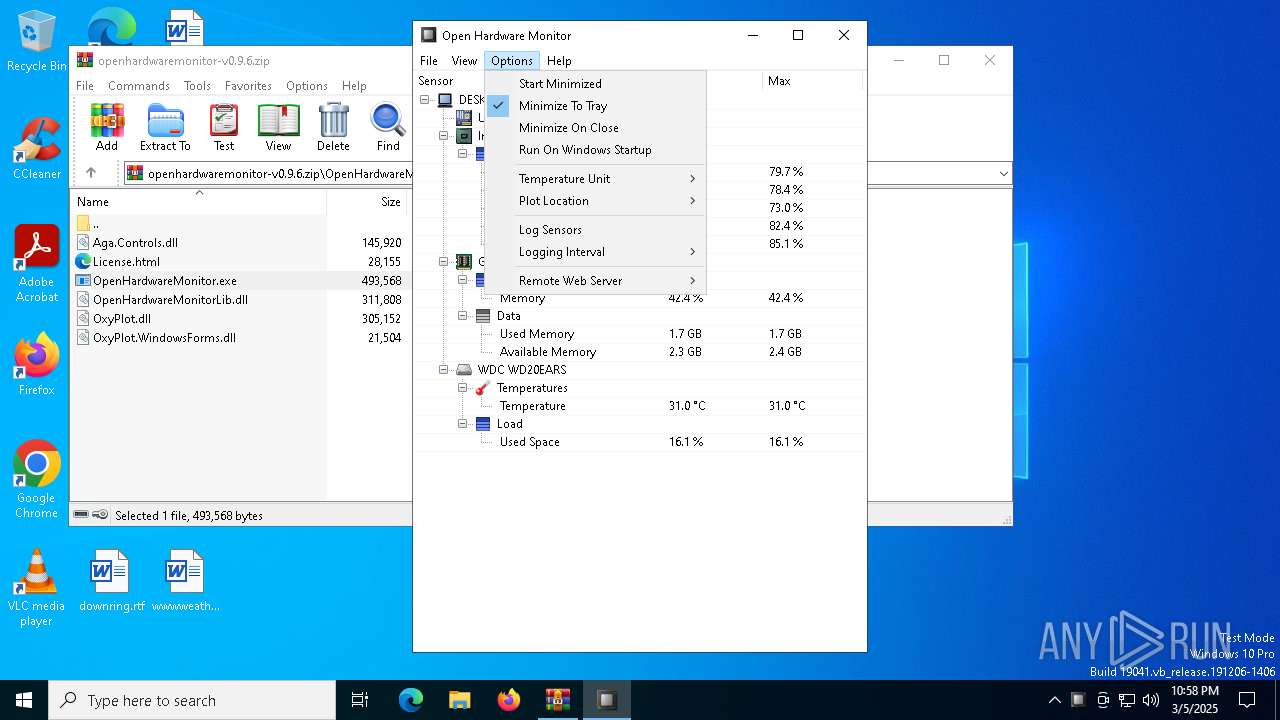Close the Options menu in Hardware Monitor
The width and height of the screenshot is (1280, 720).
511,61
